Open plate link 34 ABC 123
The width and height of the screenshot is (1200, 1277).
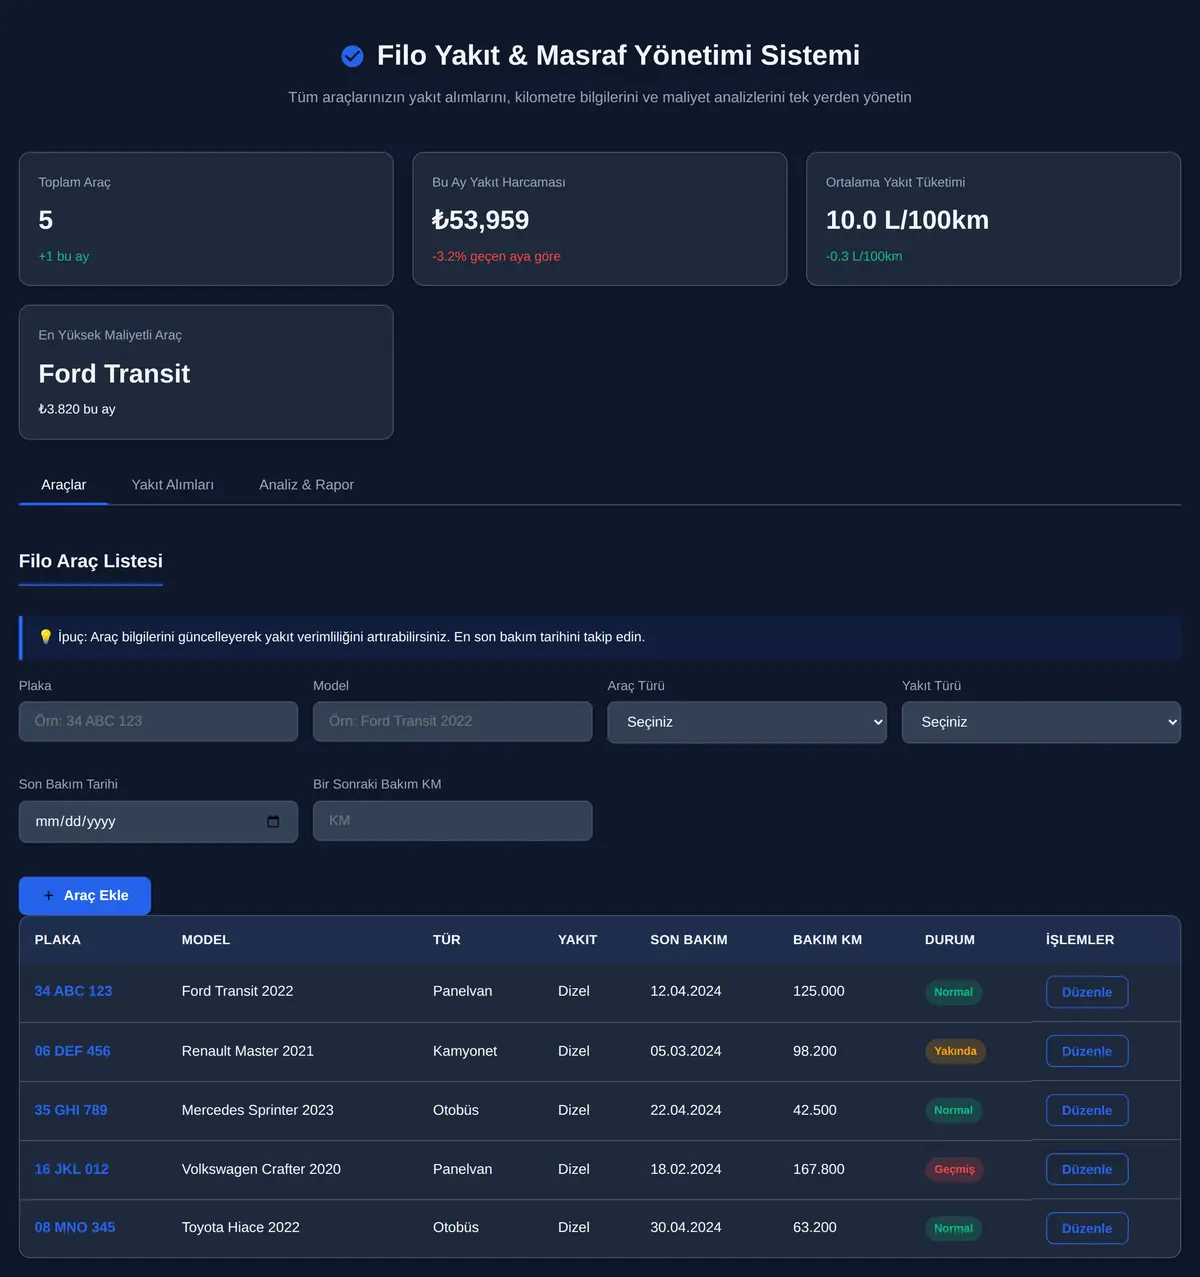(74, 991)
